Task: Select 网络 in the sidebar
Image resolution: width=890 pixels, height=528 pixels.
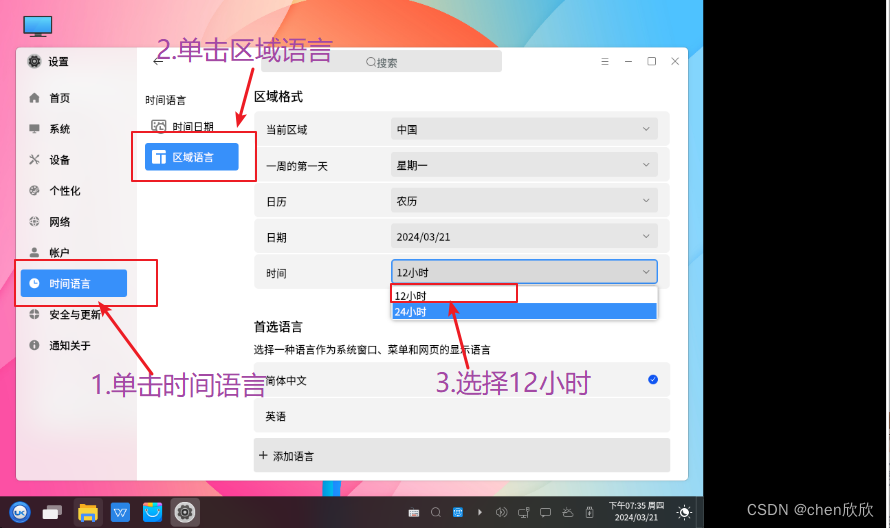Action: pyautogui.click(x=60, y=221)
